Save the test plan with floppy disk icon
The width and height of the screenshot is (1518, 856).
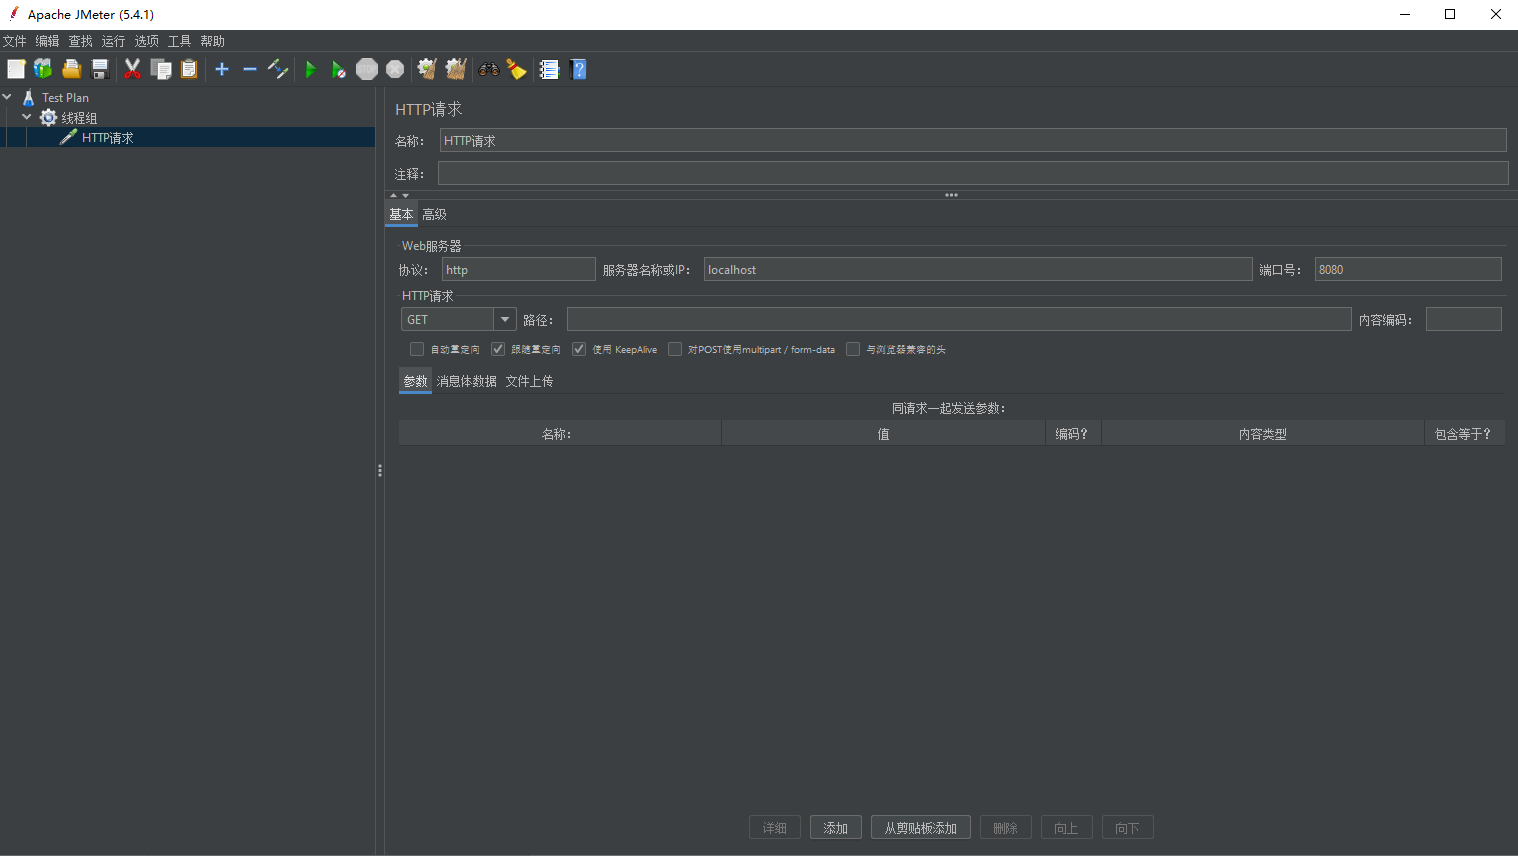coord(100,69)
